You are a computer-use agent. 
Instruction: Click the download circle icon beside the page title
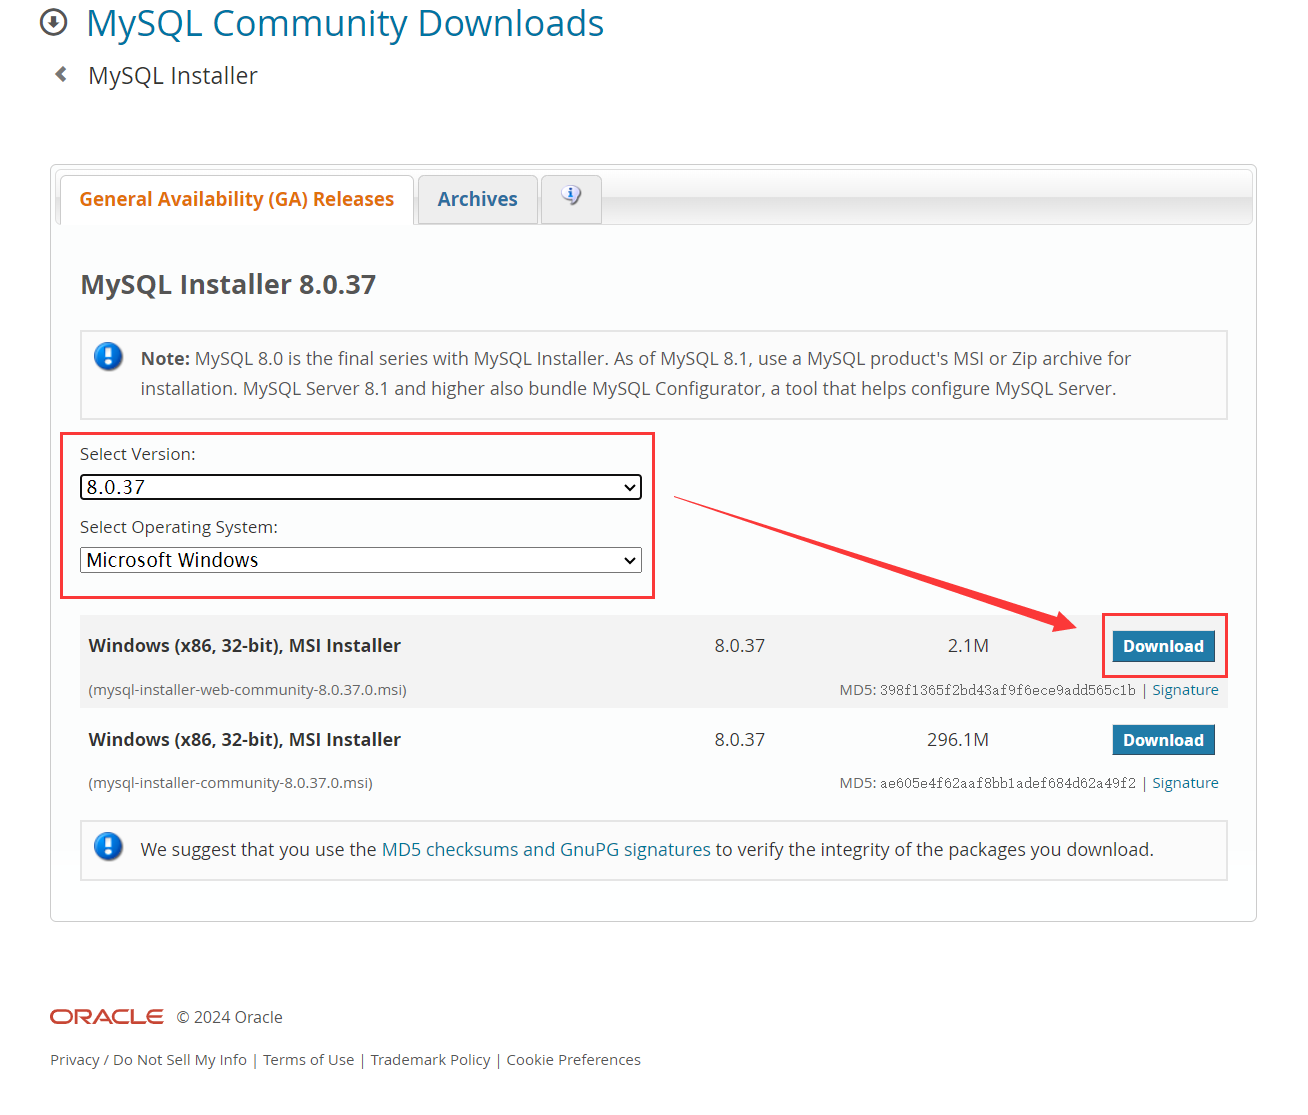coord(53,22)
